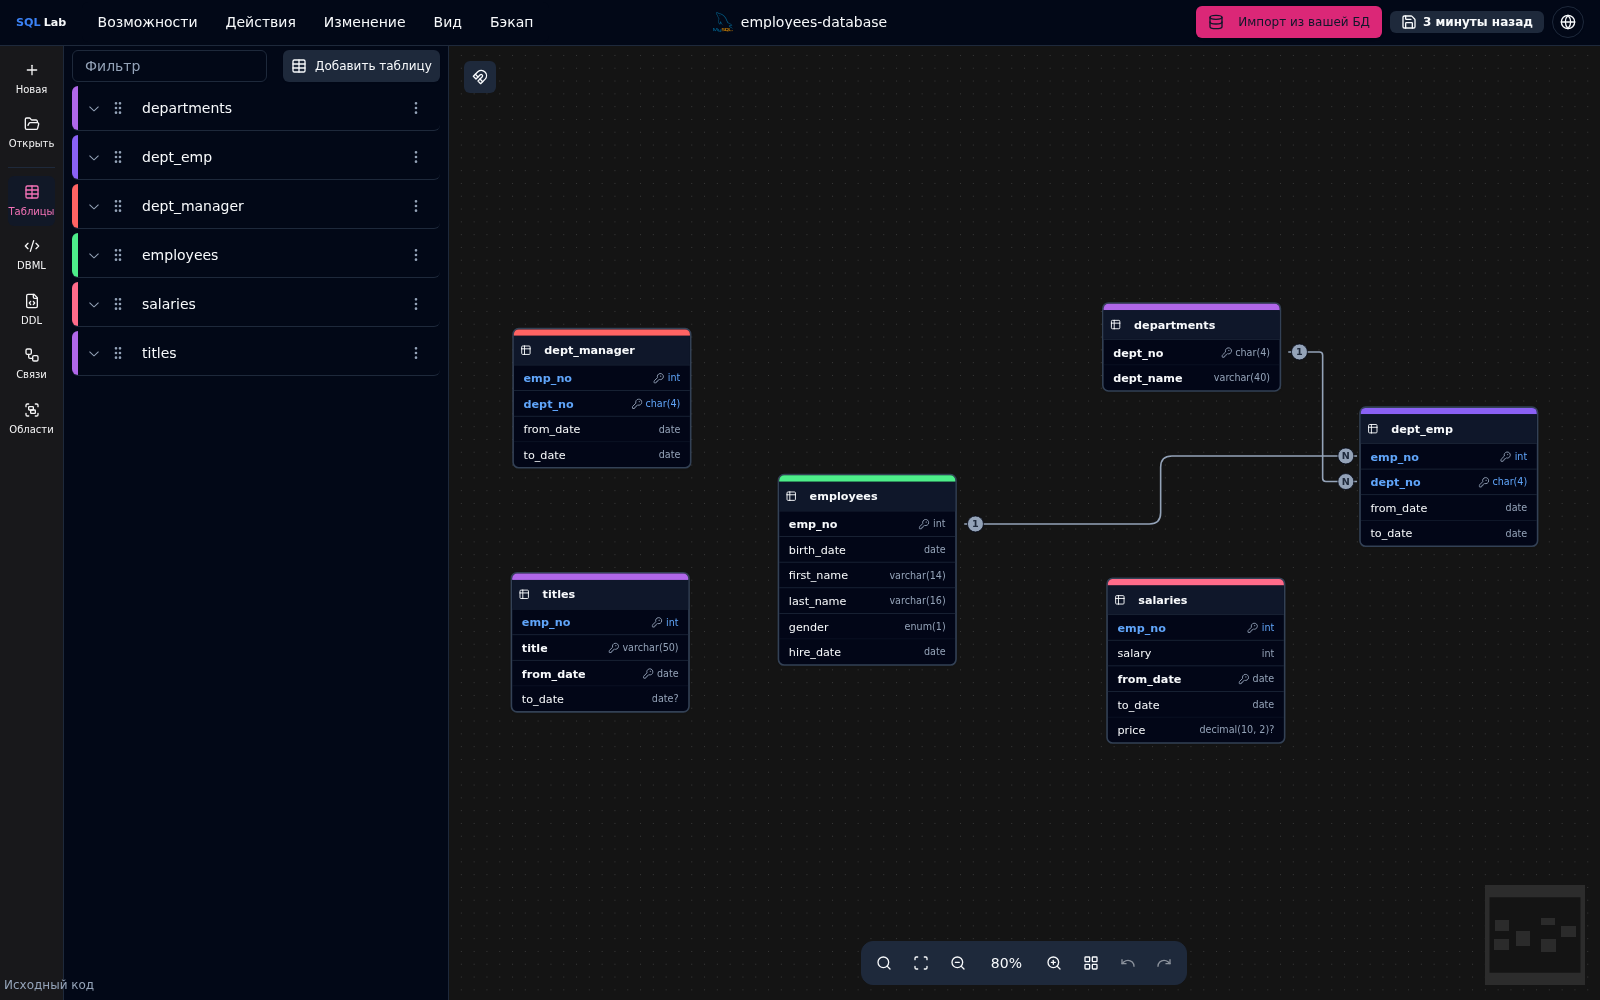The image size is (1600, 1000).
Task: Expand the dept_emp table row
Action: pos(94,157)
